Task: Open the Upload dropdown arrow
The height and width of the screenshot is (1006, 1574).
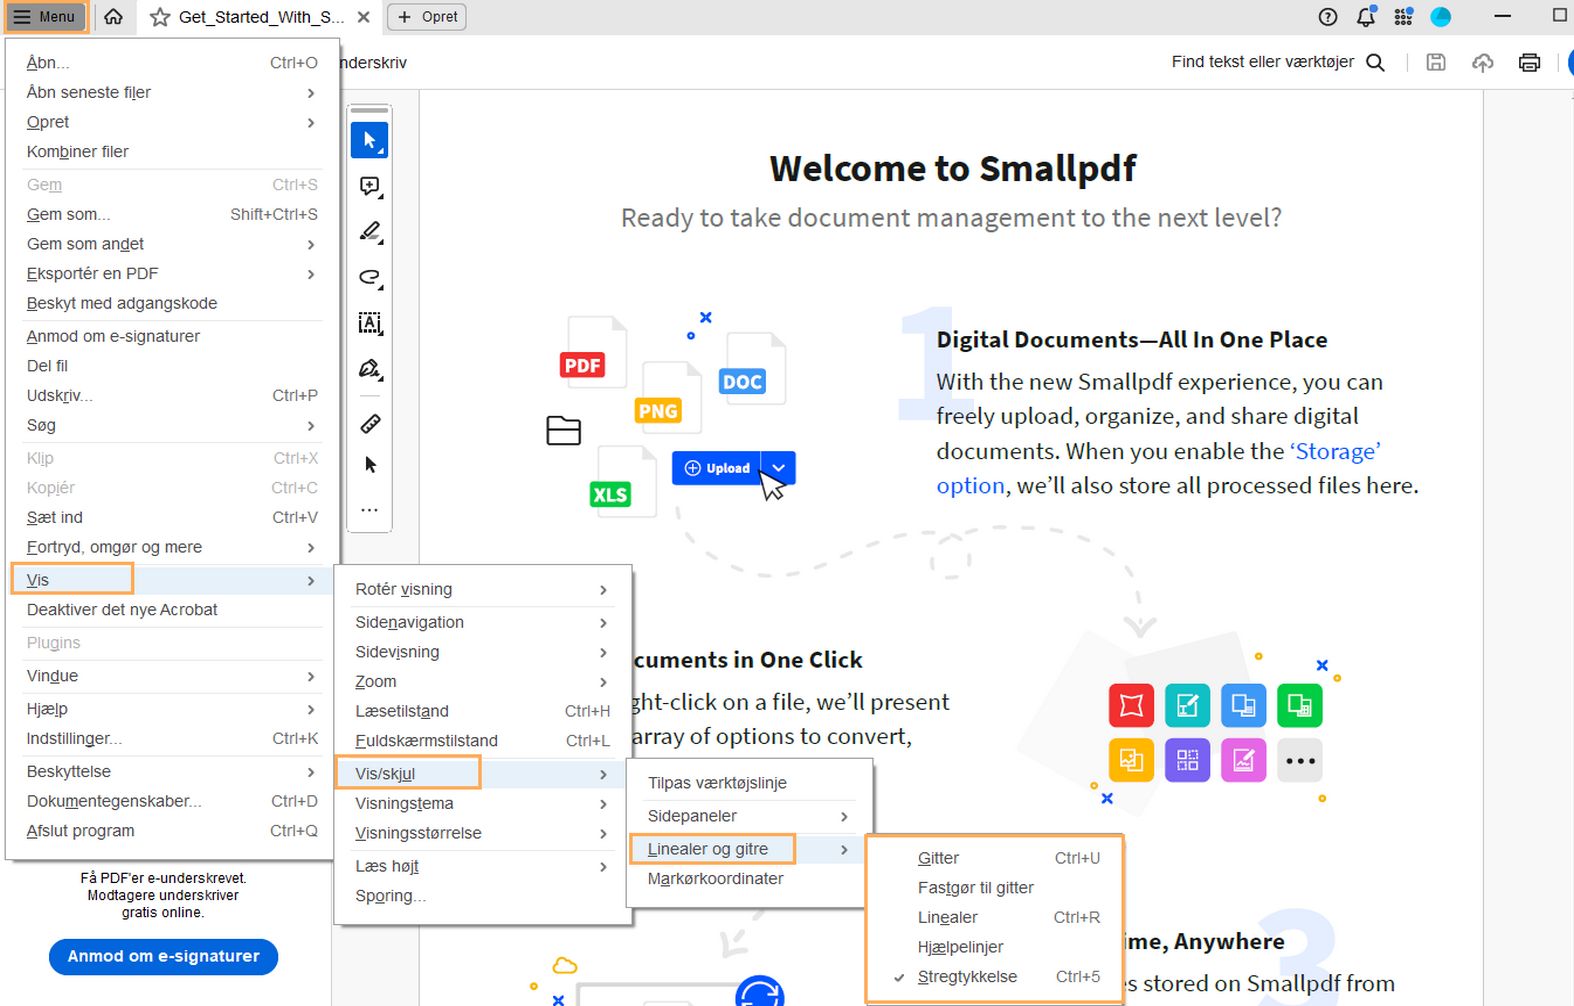Action: pyautogui.click(x=778, y=468)
